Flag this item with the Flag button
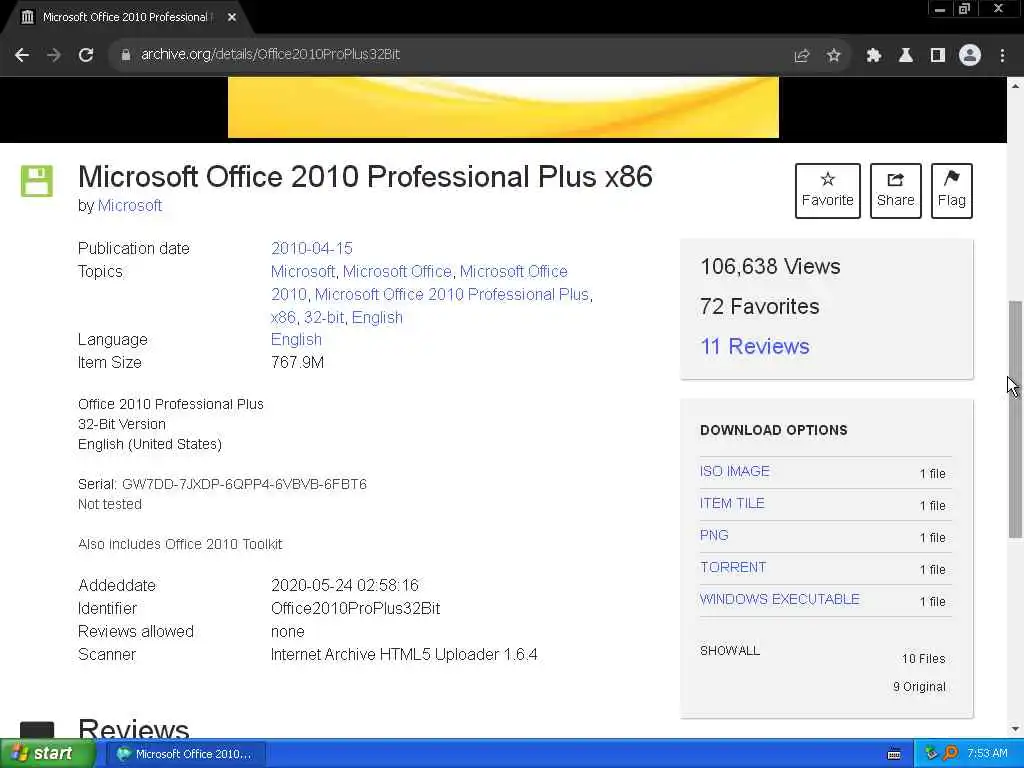 tap(952, 191)
